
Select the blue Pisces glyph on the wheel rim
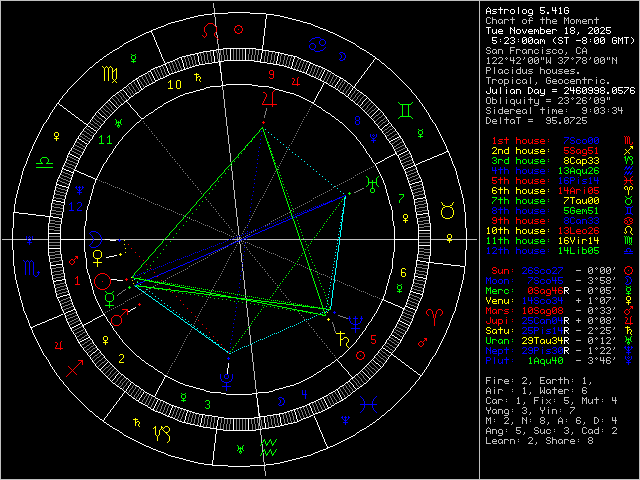(369, 404)
